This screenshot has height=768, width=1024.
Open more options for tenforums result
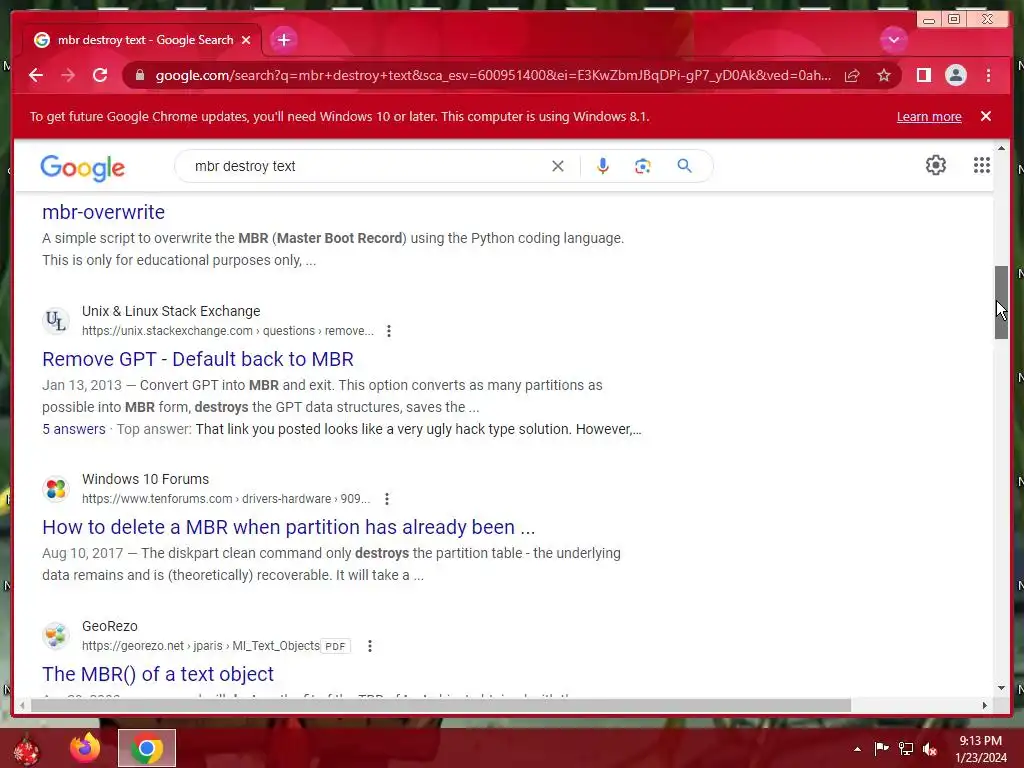pyautogui.click(x=387, y=499)
